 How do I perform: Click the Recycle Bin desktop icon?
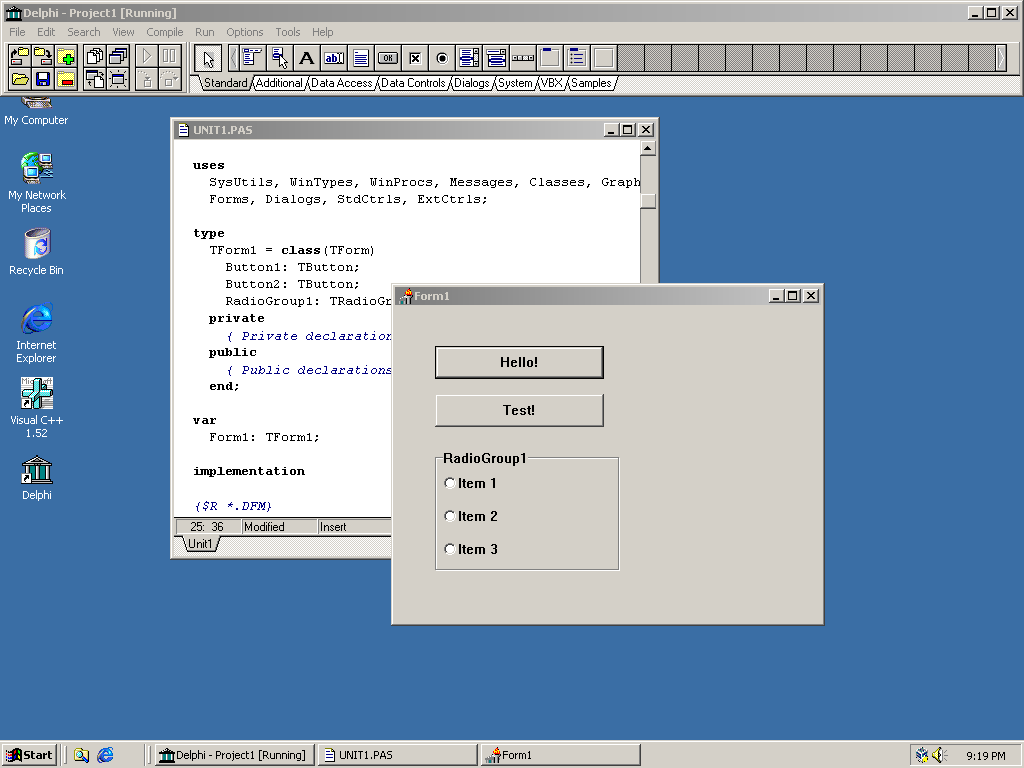[37, 252]
